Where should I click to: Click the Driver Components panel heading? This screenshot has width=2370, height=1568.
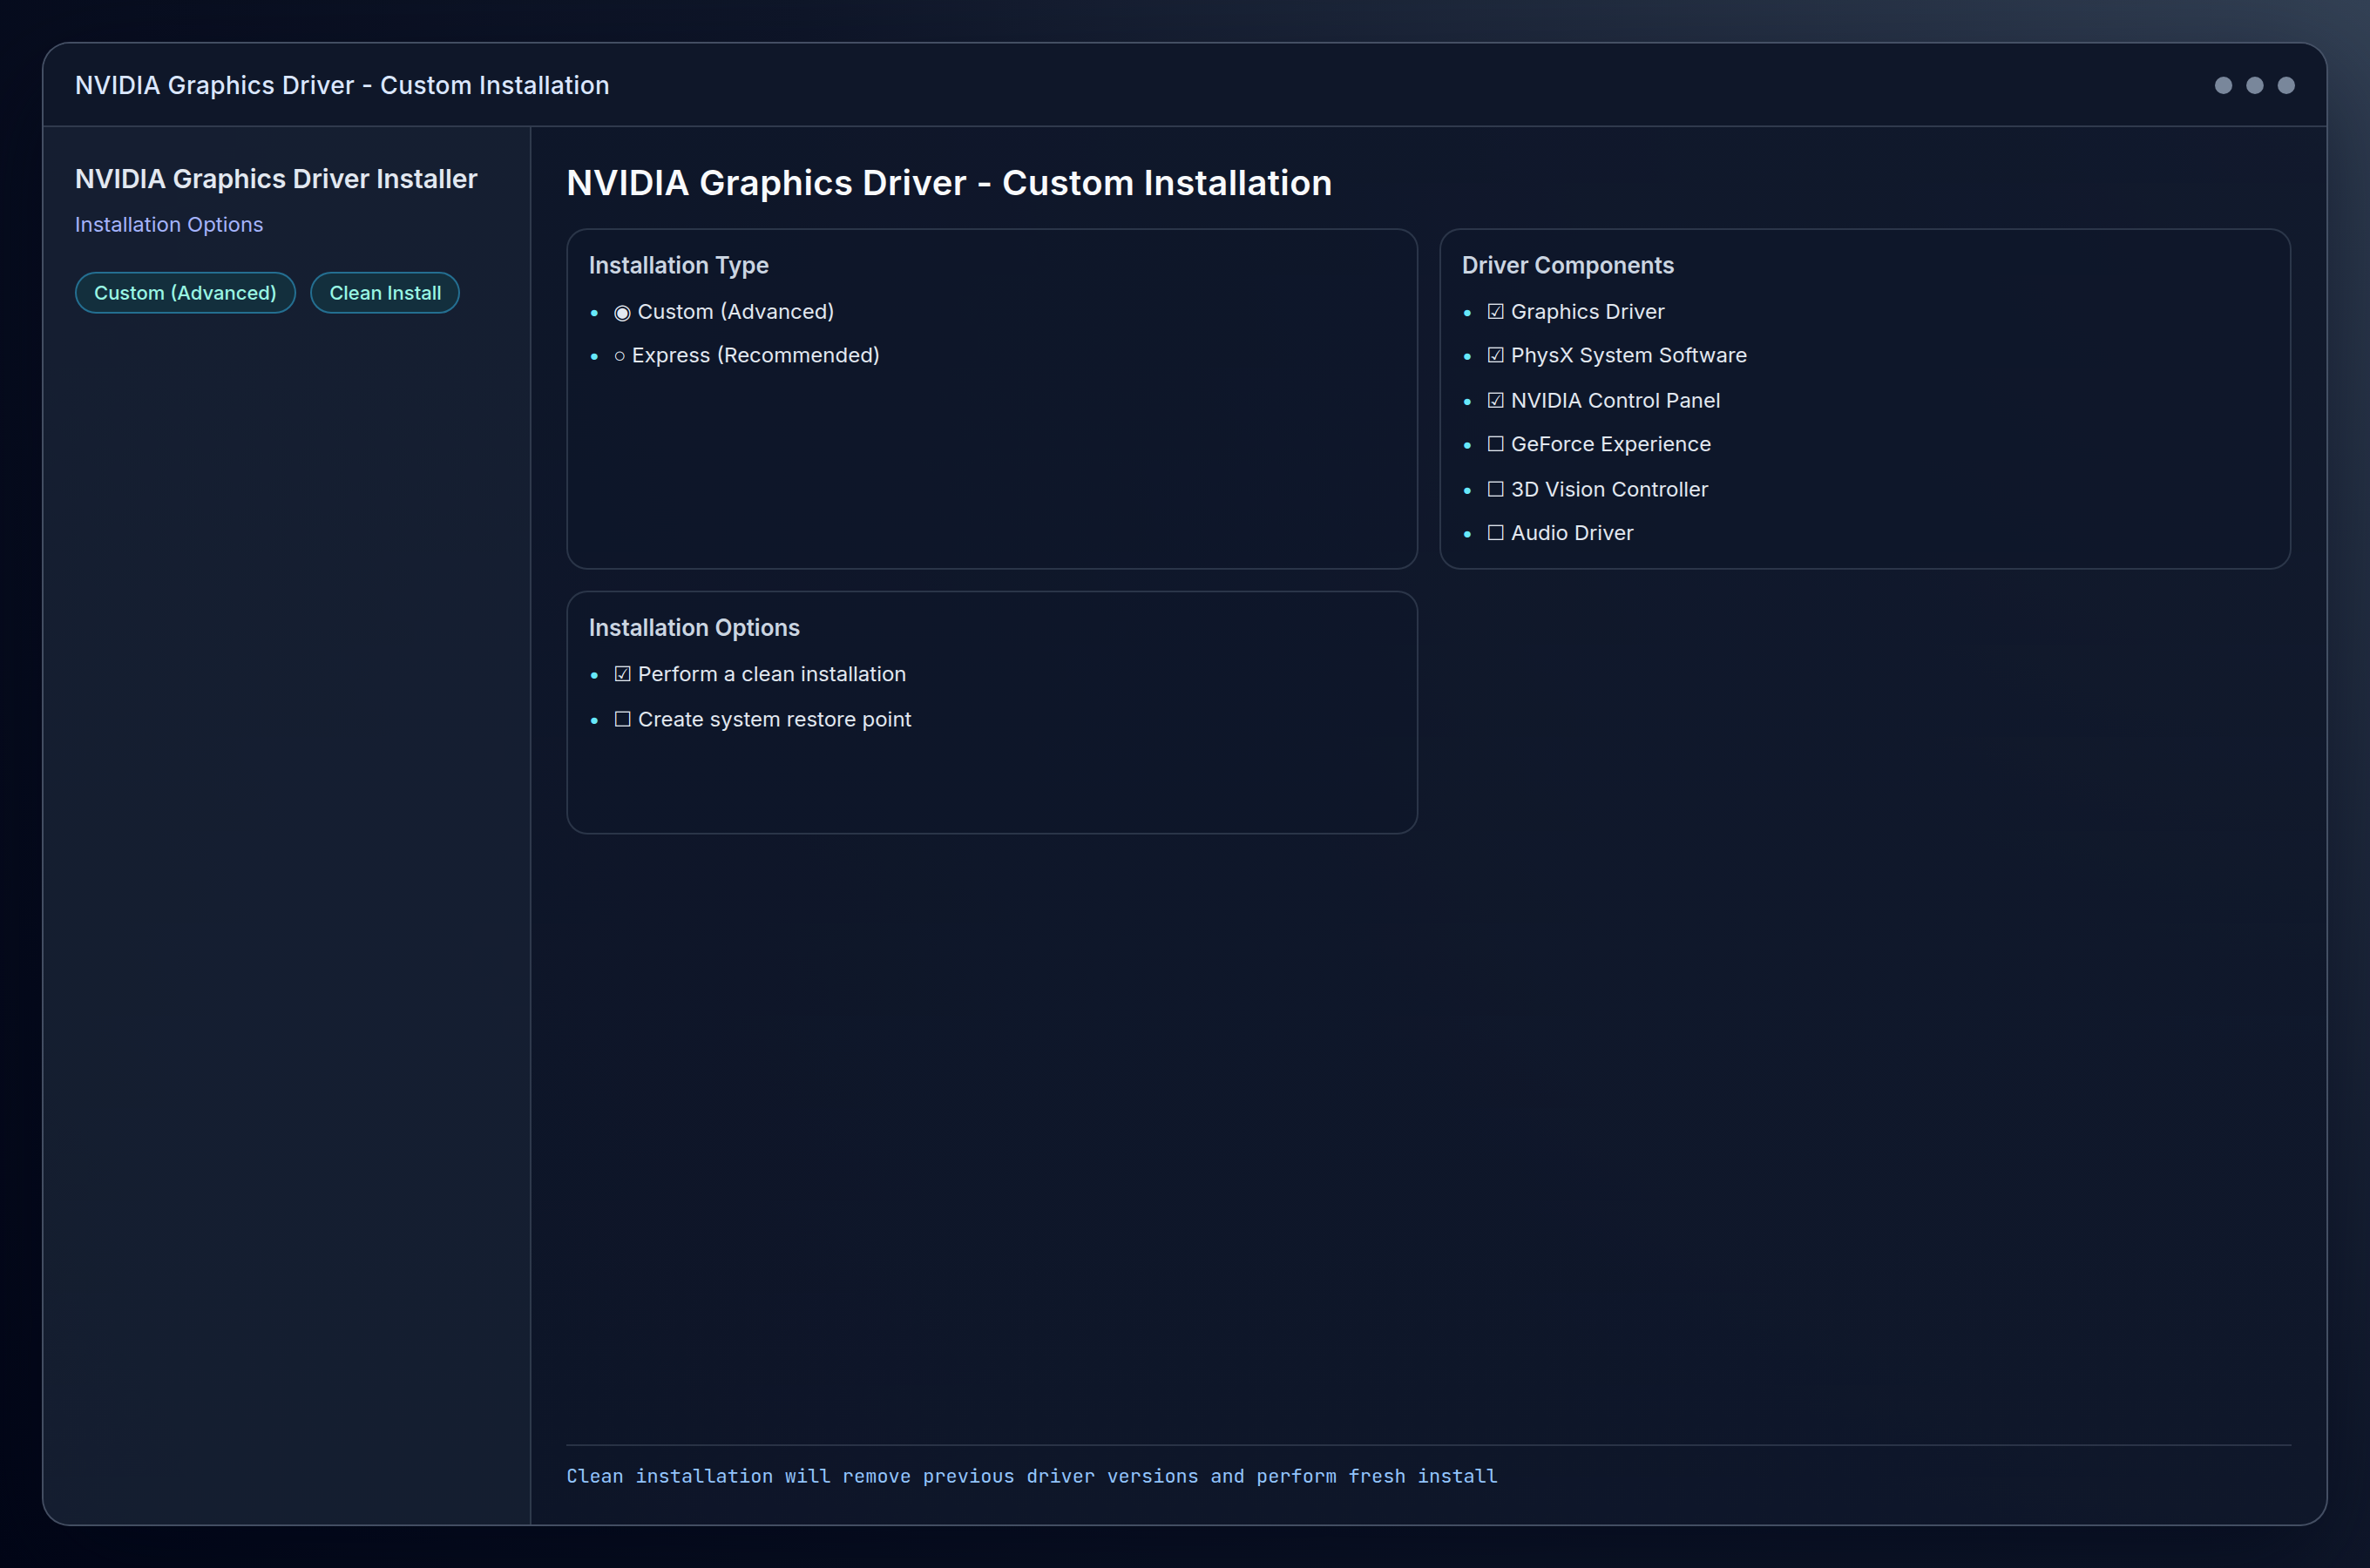[x=1566, y=265]
